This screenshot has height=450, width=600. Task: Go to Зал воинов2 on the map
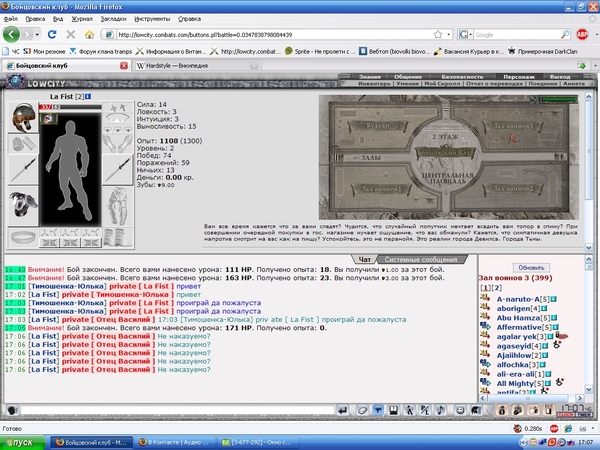(x=513, y=188)
